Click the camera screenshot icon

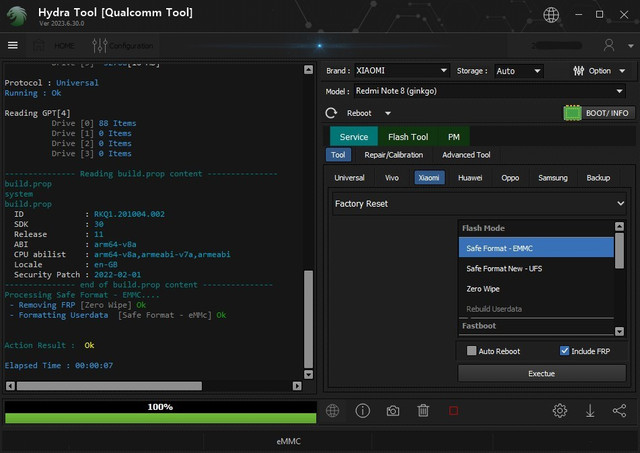click(x=393, y=411)
